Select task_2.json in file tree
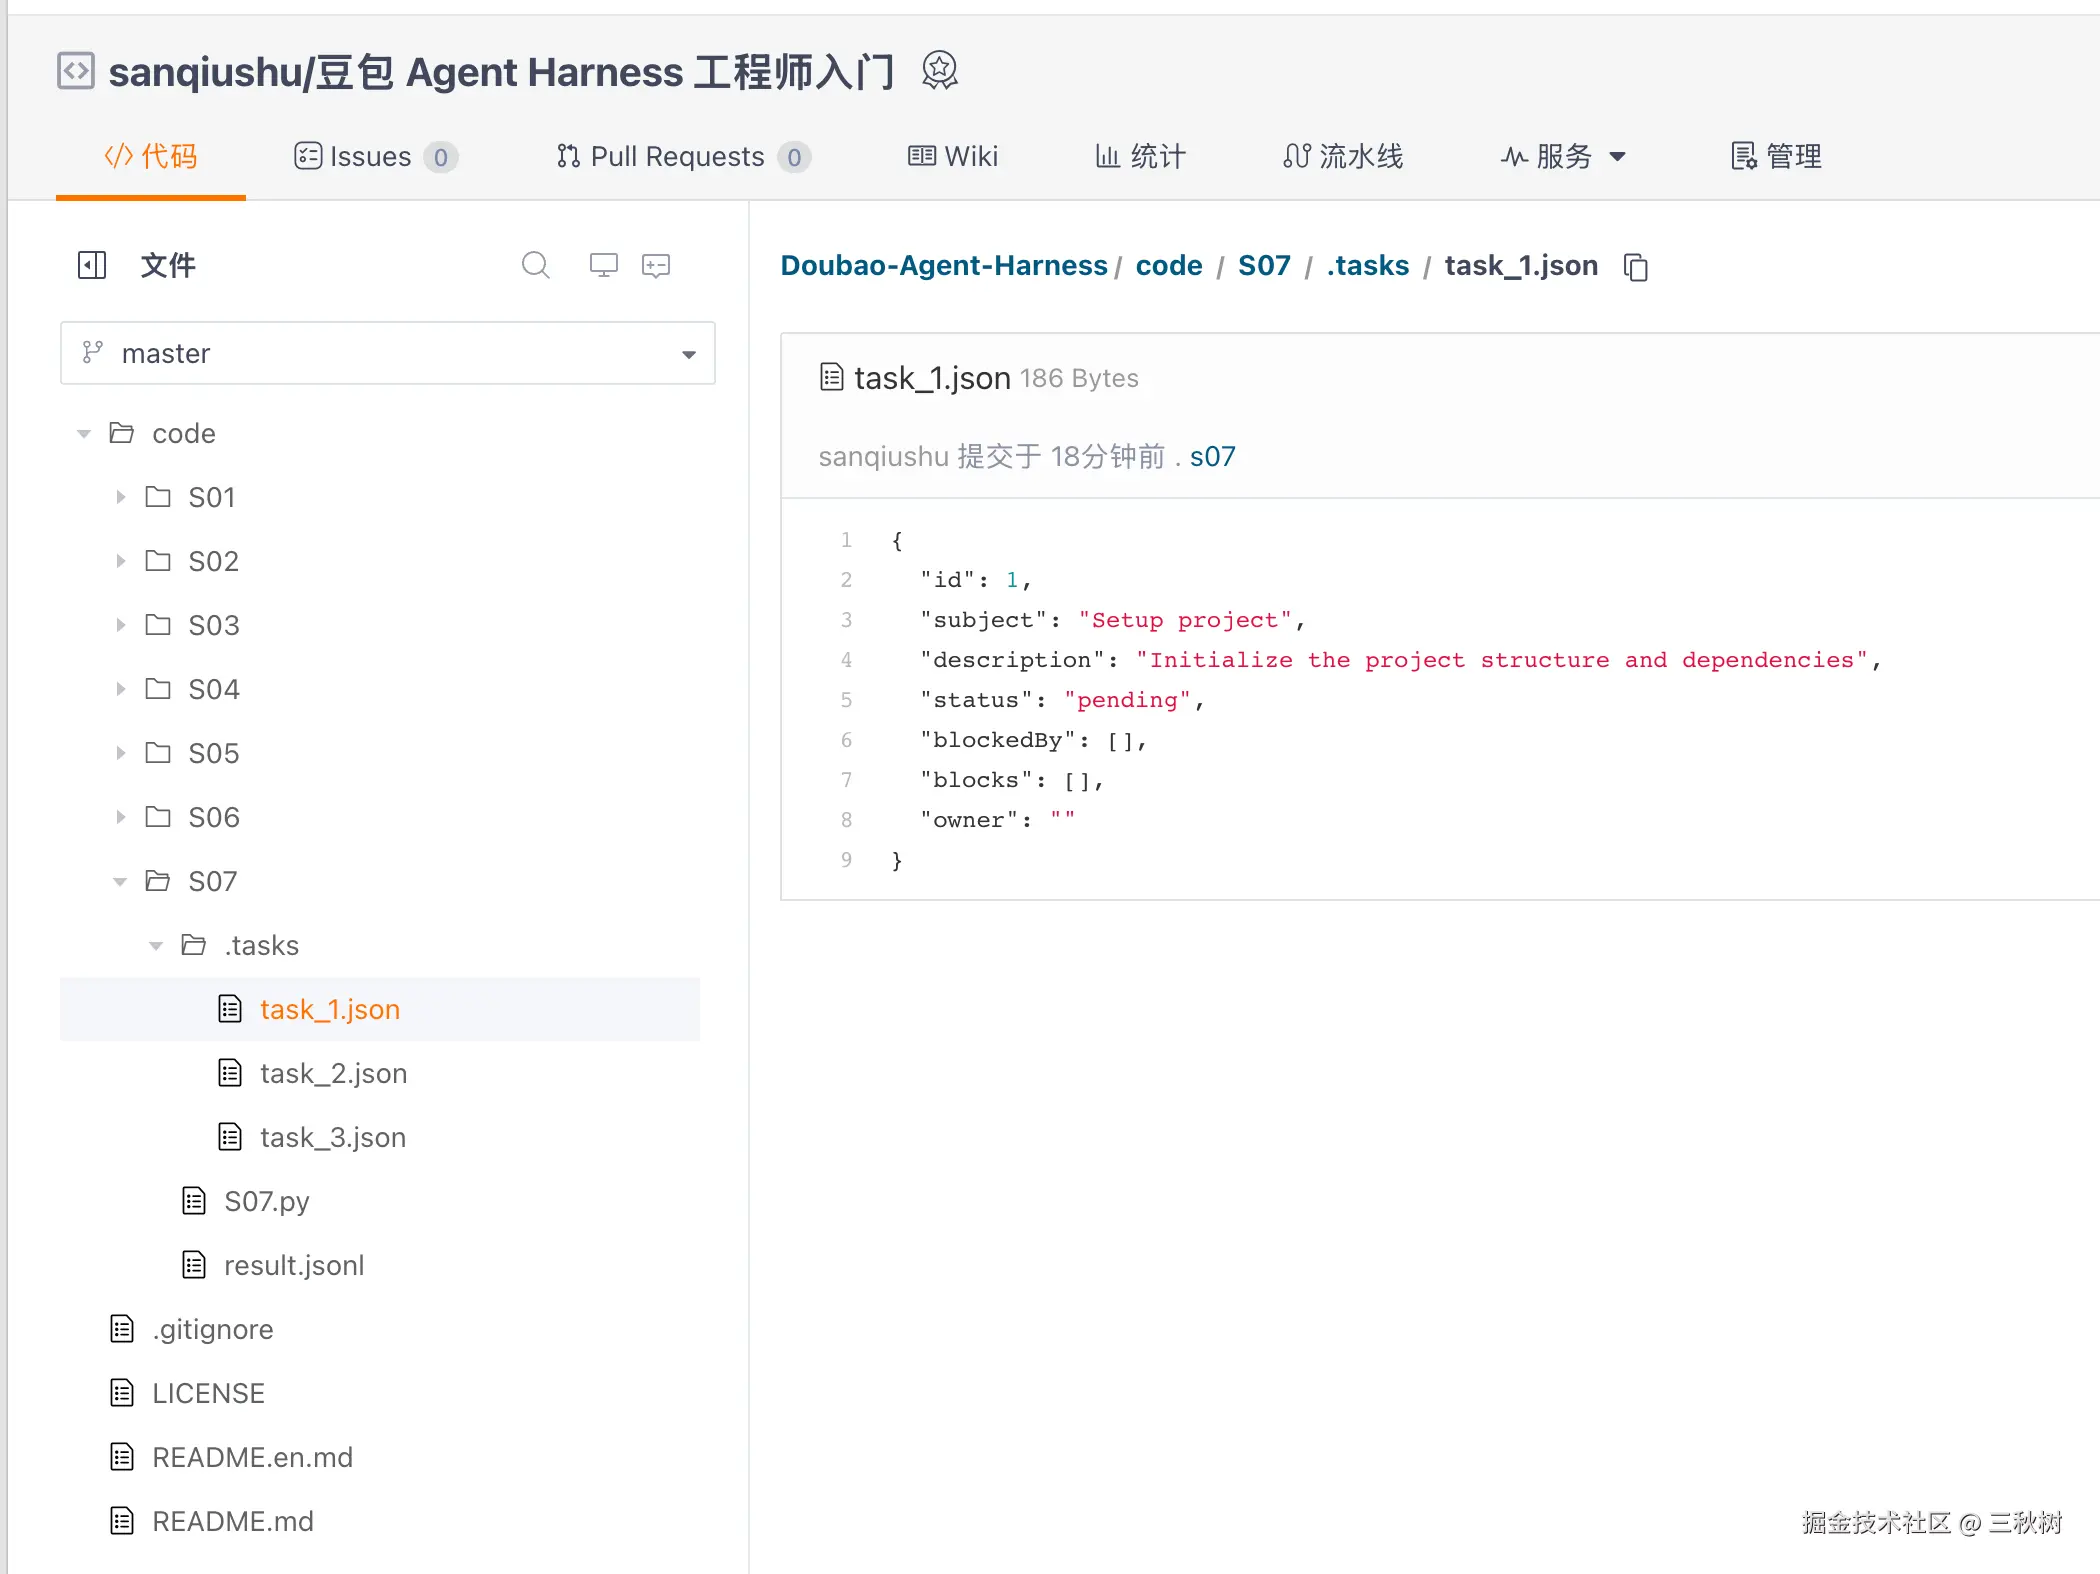Image resolution: width=2100 pixels, height=1574 pixels. [333, 1073]
